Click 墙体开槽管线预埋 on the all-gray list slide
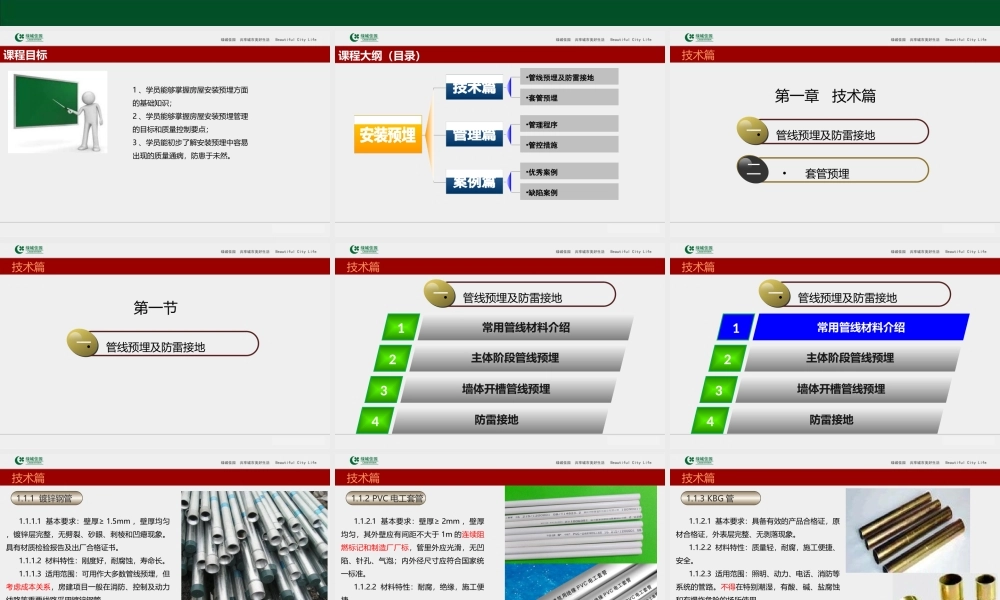 click(506, 388)
